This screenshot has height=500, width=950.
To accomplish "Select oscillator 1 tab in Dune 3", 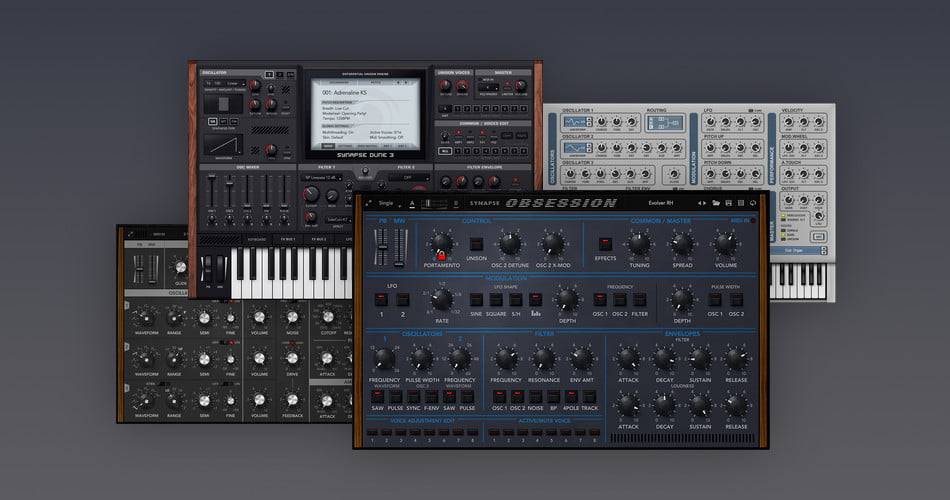I will tap(270, 75).
